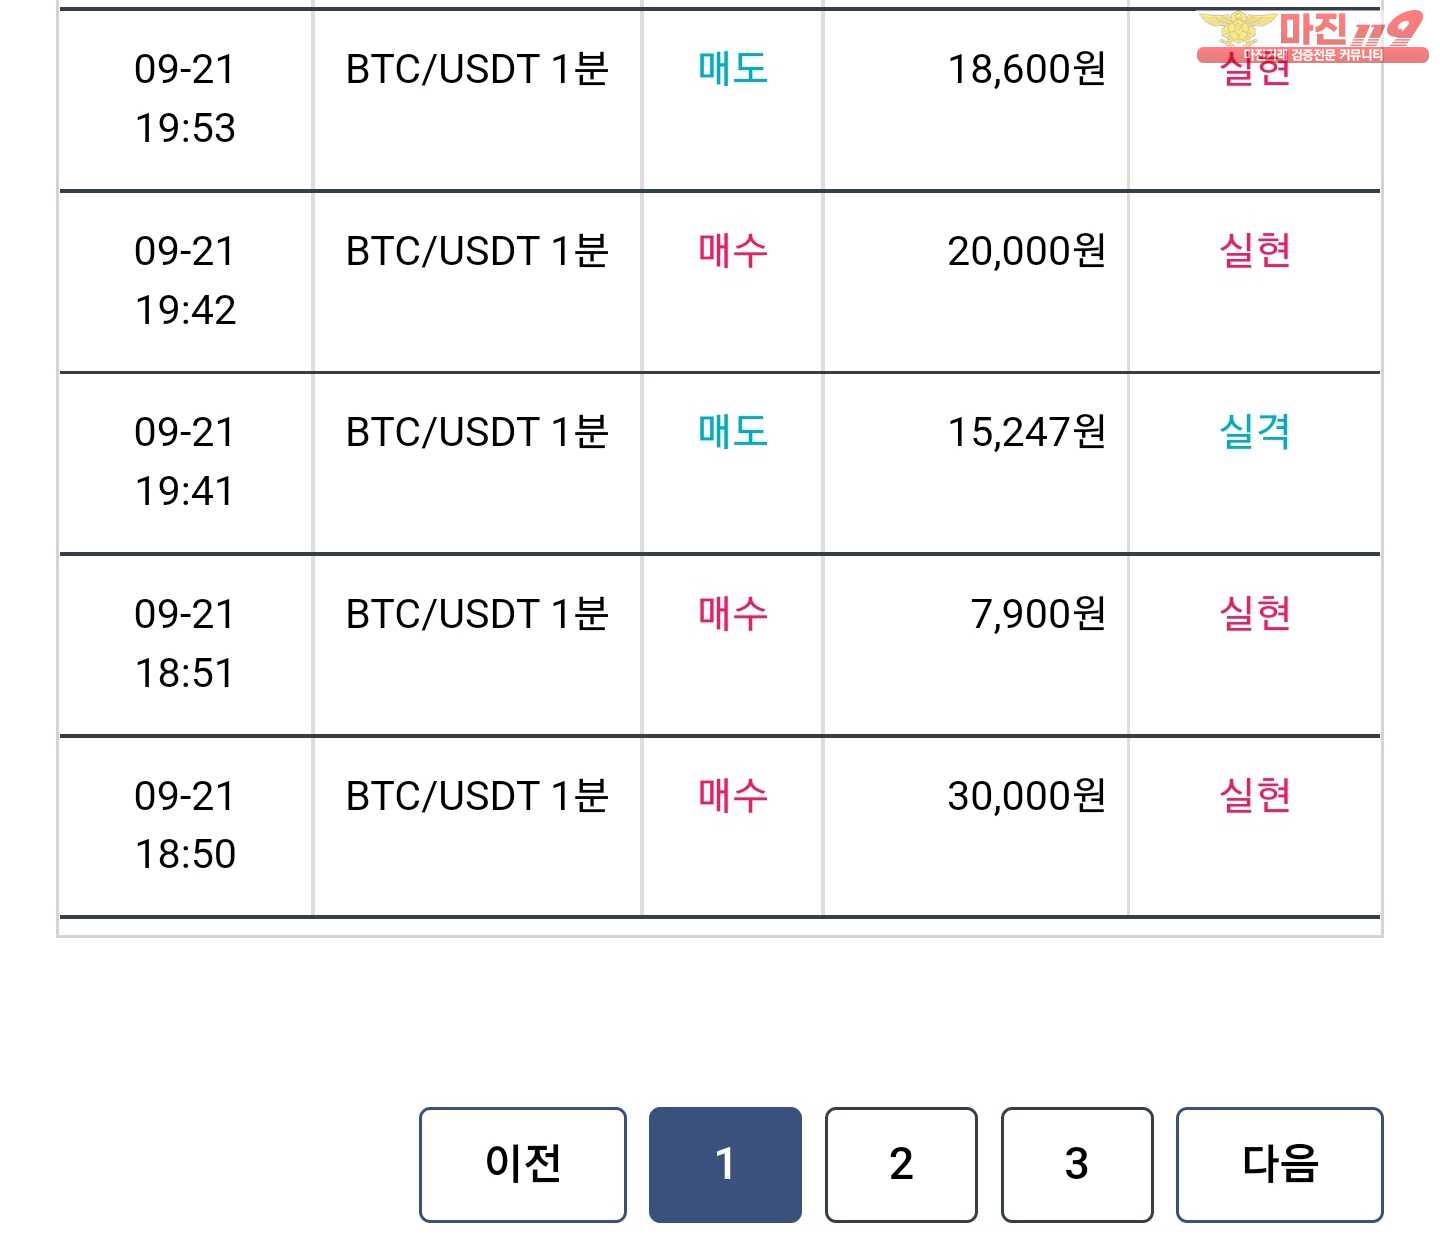Go to pagination page 2
Image resolution: width=1440 pixels, height=1254 pixels.
click(901, 1164)
